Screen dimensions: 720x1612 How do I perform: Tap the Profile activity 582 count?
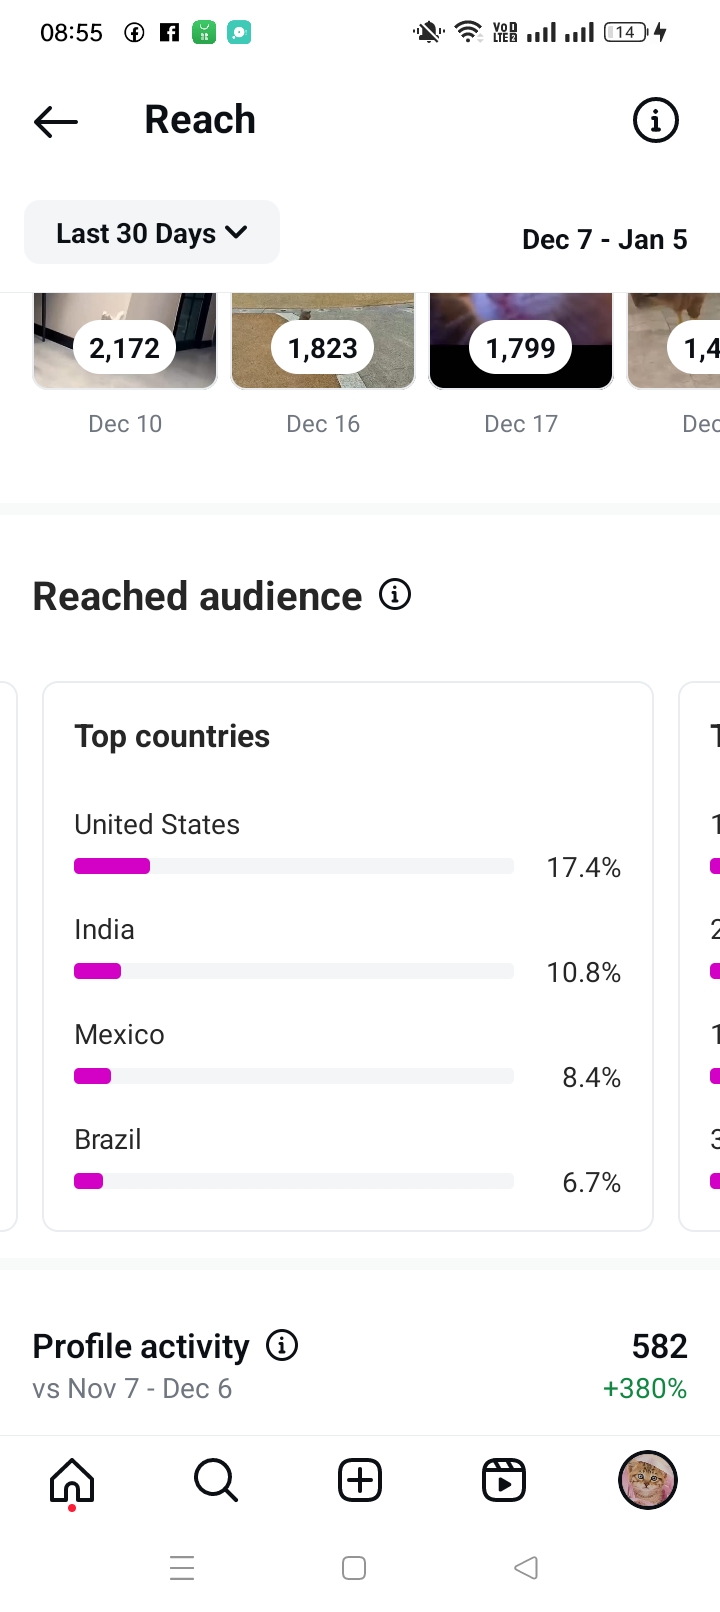[659, 1346]
